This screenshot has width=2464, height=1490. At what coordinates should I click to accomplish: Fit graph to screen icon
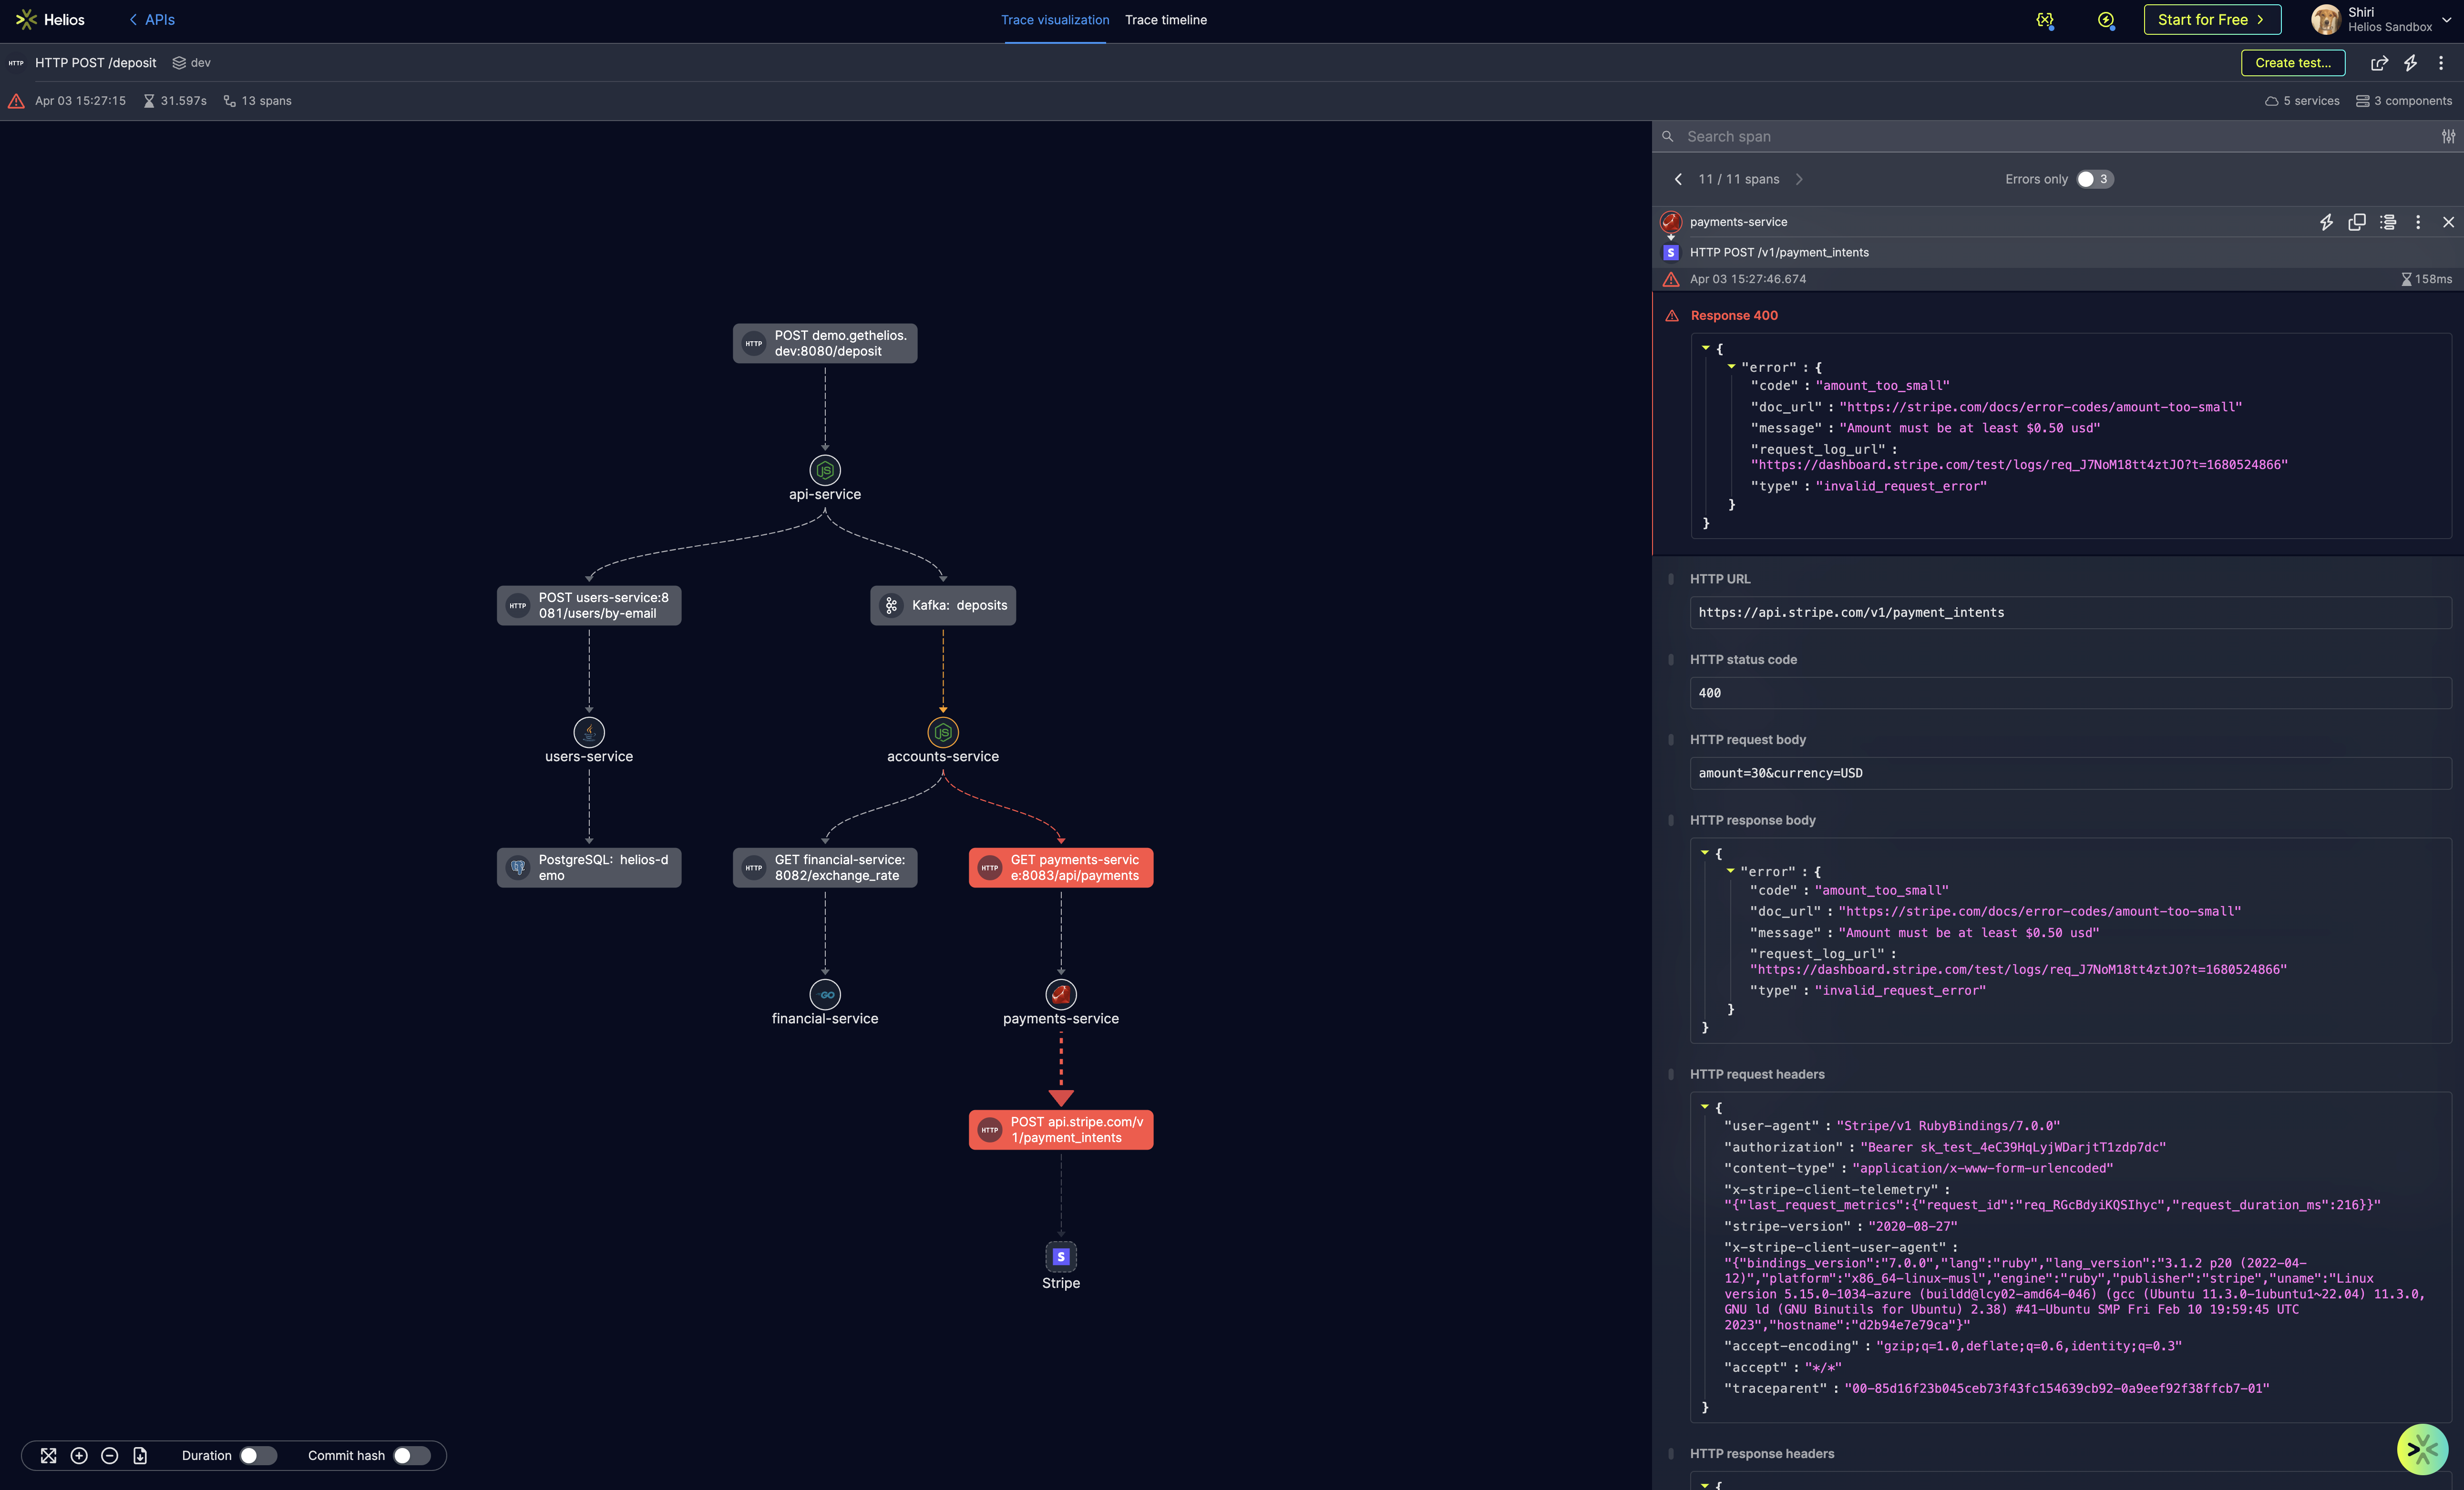(x=48, y=1456)
